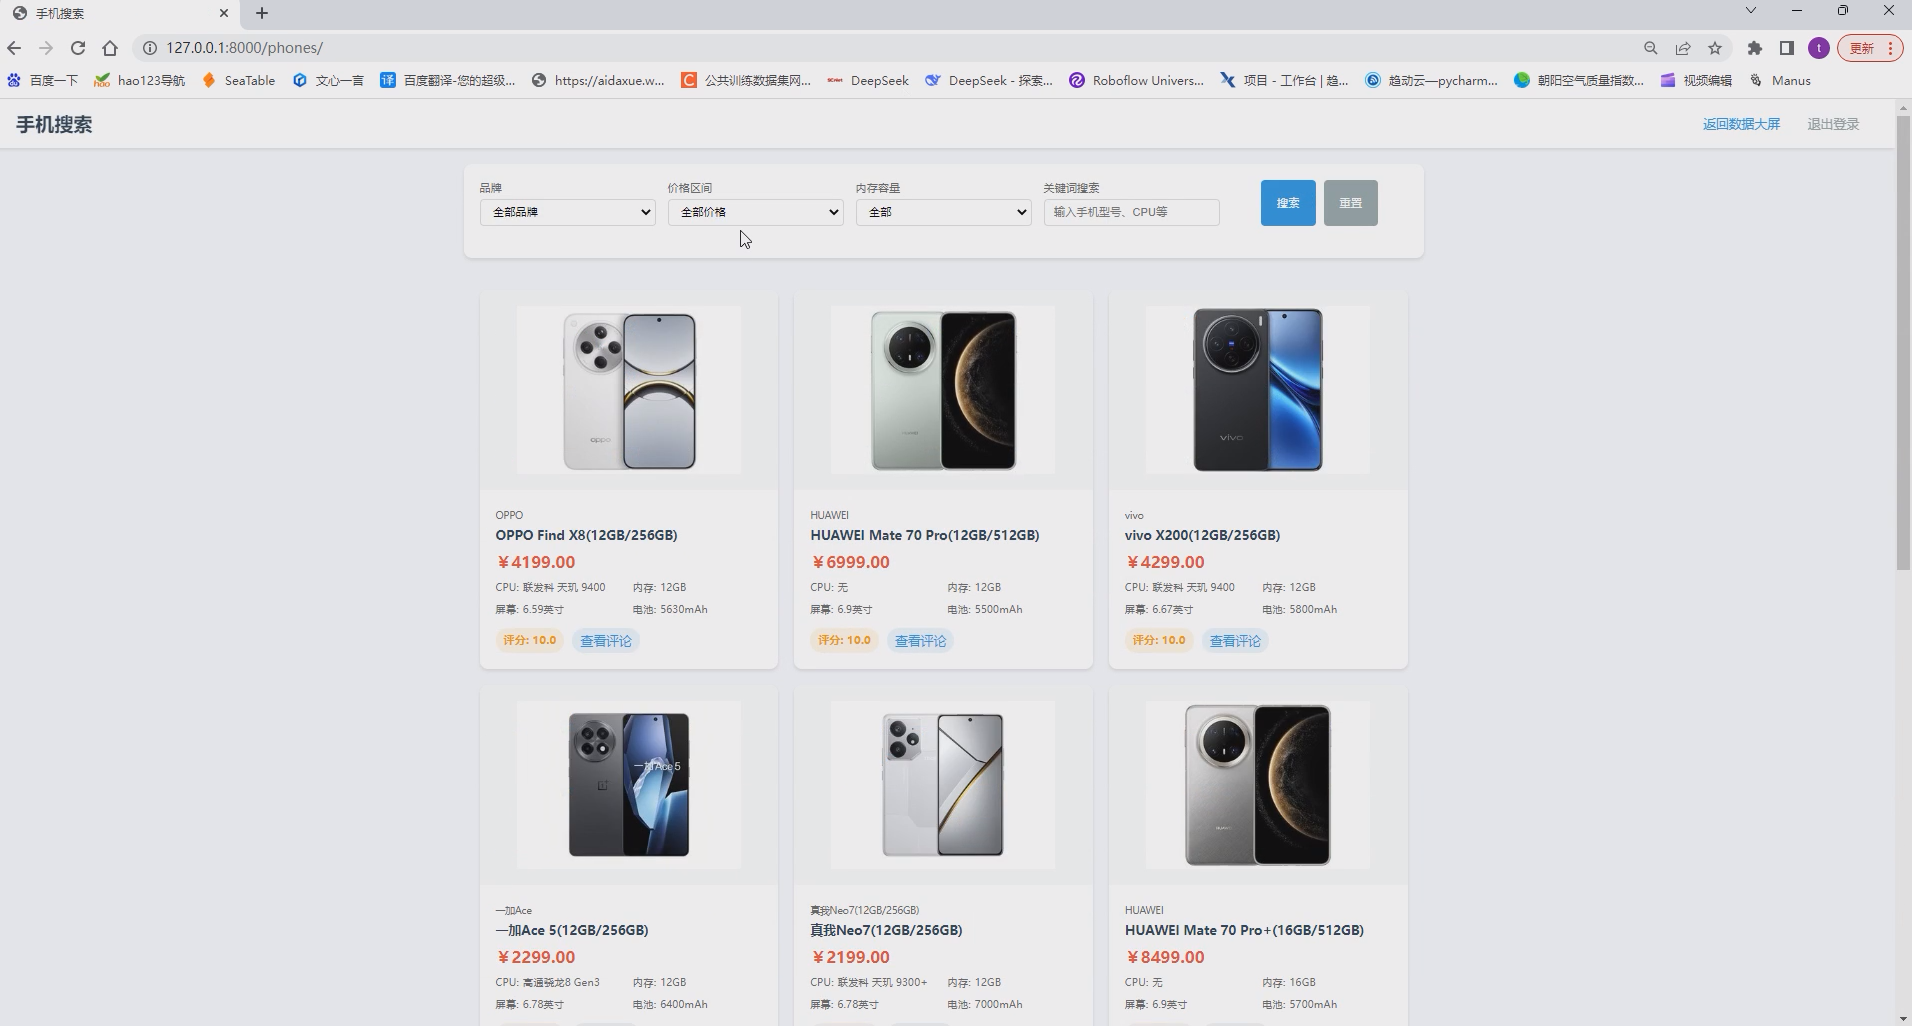
Task: Toggle the browser side panel icon
Action: [x=1787, y=48]
